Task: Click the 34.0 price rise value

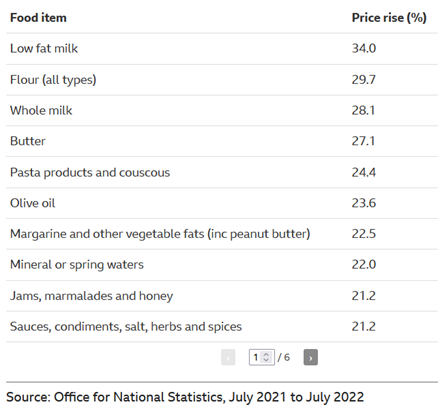Action: click(364, 49)
